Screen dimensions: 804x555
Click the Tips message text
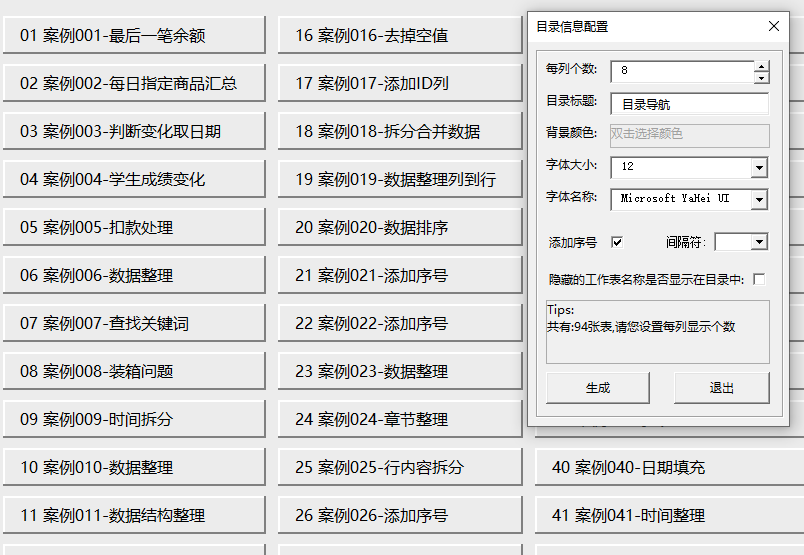(641, 319)
